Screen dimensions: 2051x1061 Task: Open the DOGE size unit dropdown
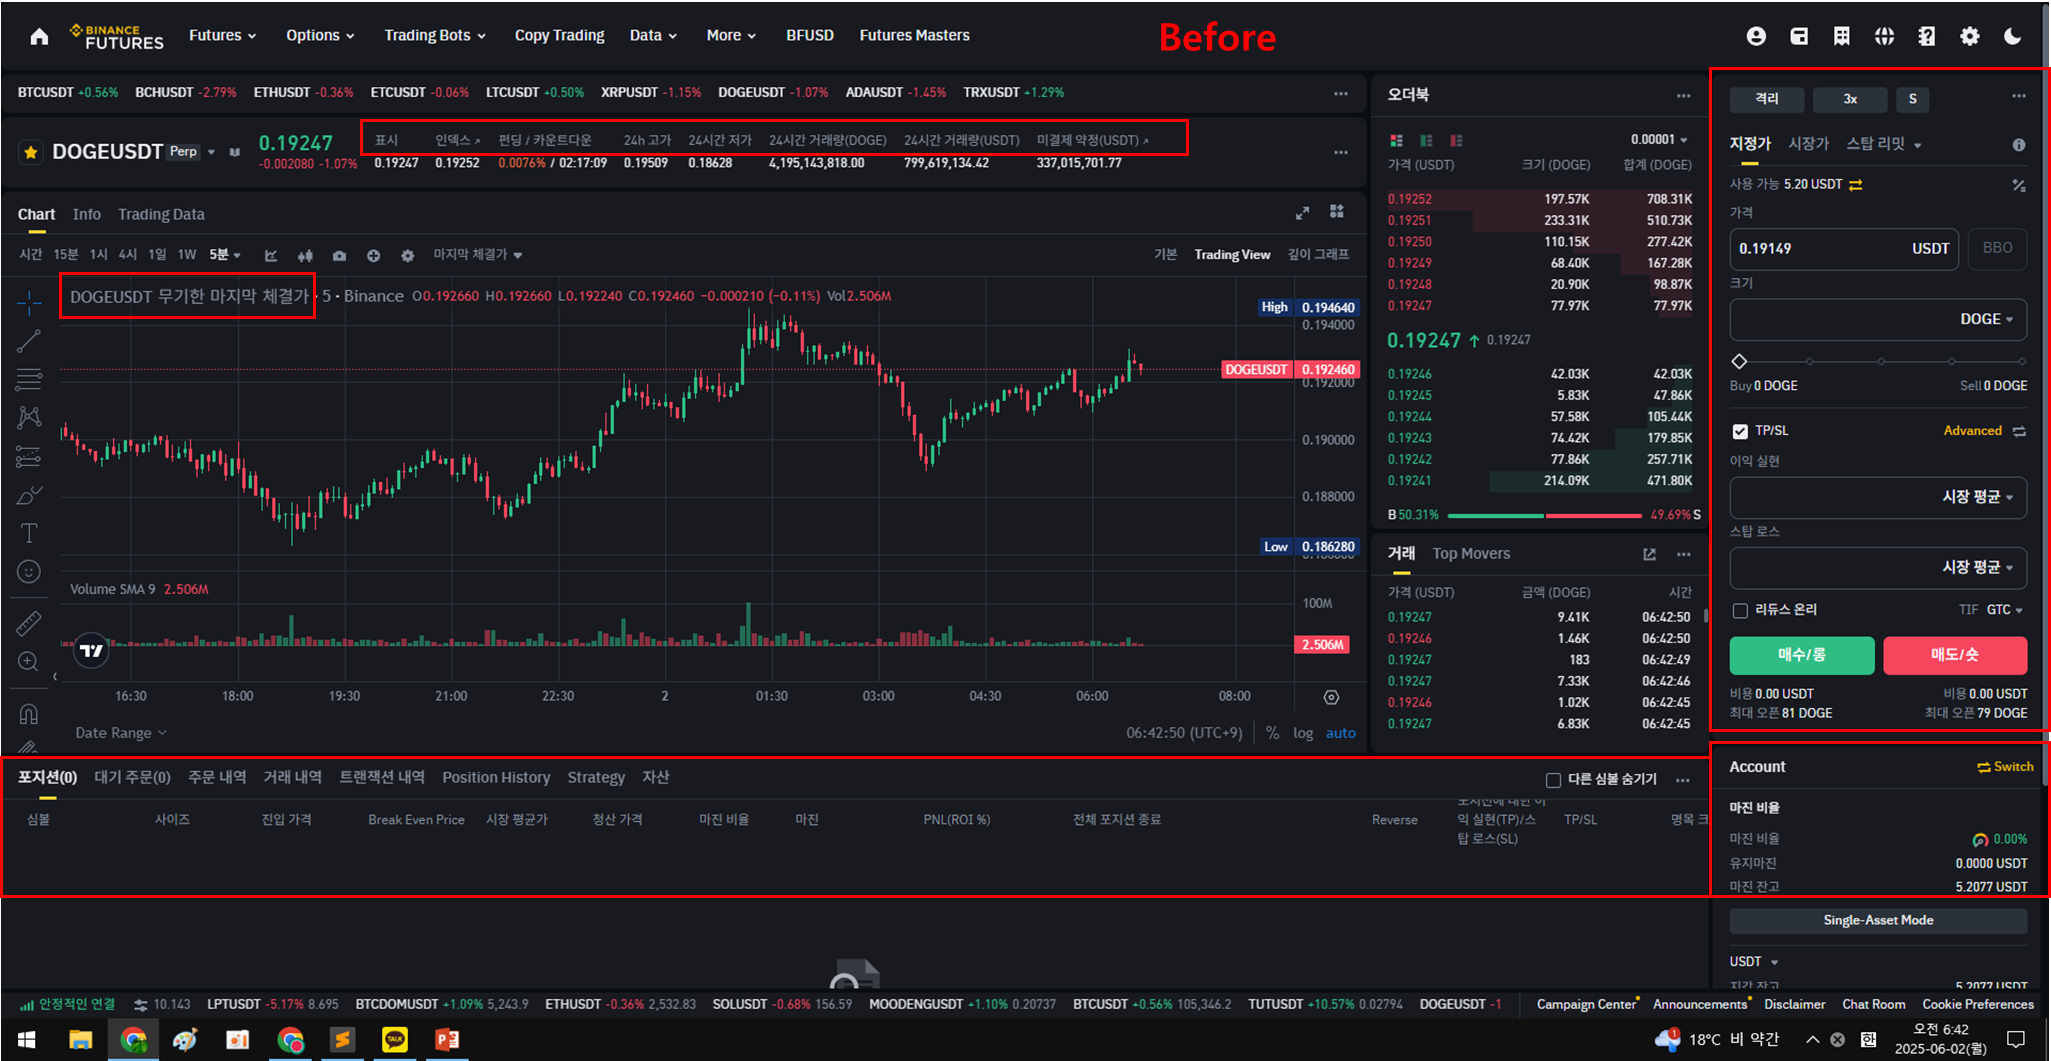pyautogui.click(x=1987, y=319)
